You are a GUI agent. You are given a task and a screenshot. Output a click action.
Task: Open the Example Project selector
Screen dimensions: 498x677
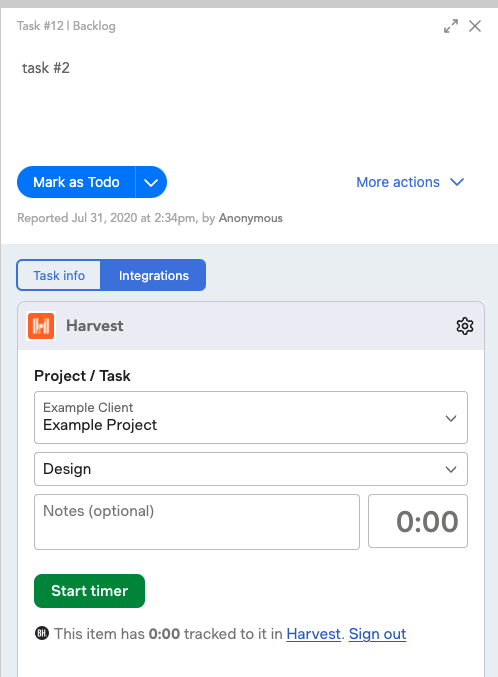coord(251,418)
